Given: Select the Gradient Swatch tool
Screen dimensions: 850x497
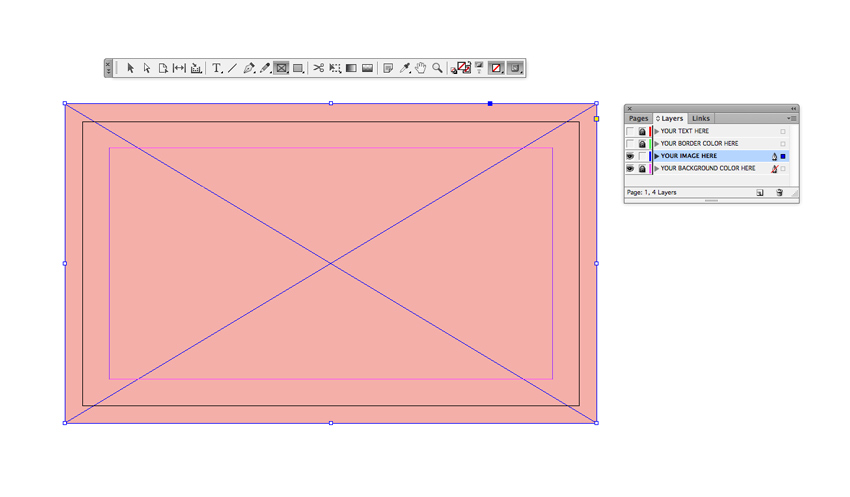Looking at the screenshot, I should pyautogui.click(x=351, y=68).
